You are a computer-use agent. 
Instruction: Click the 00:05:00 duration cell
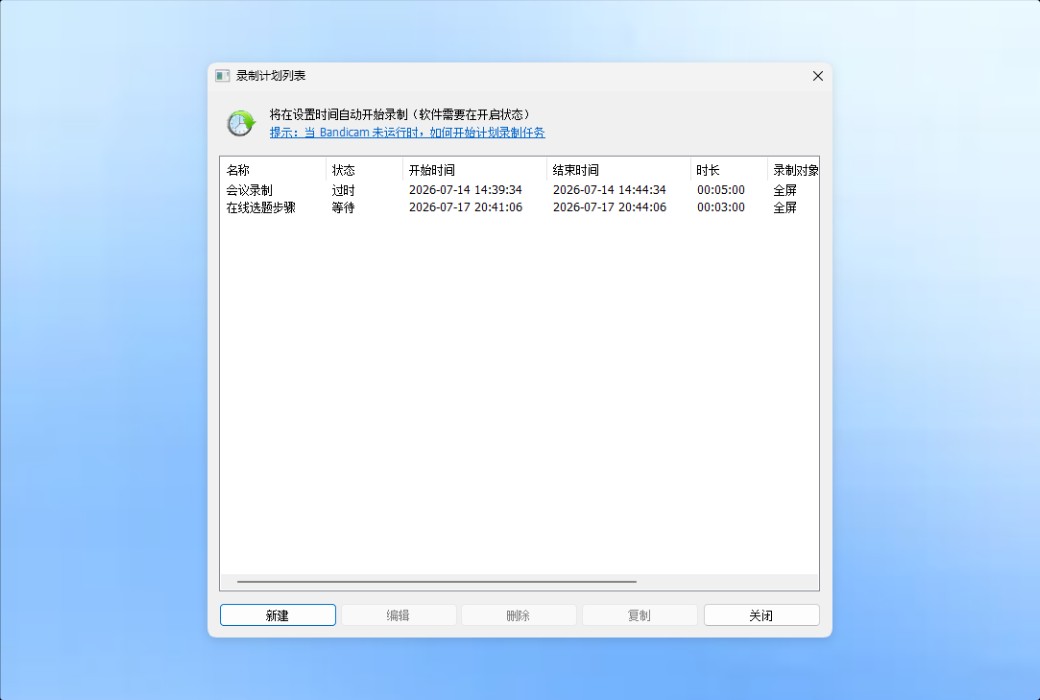point(720,190)
